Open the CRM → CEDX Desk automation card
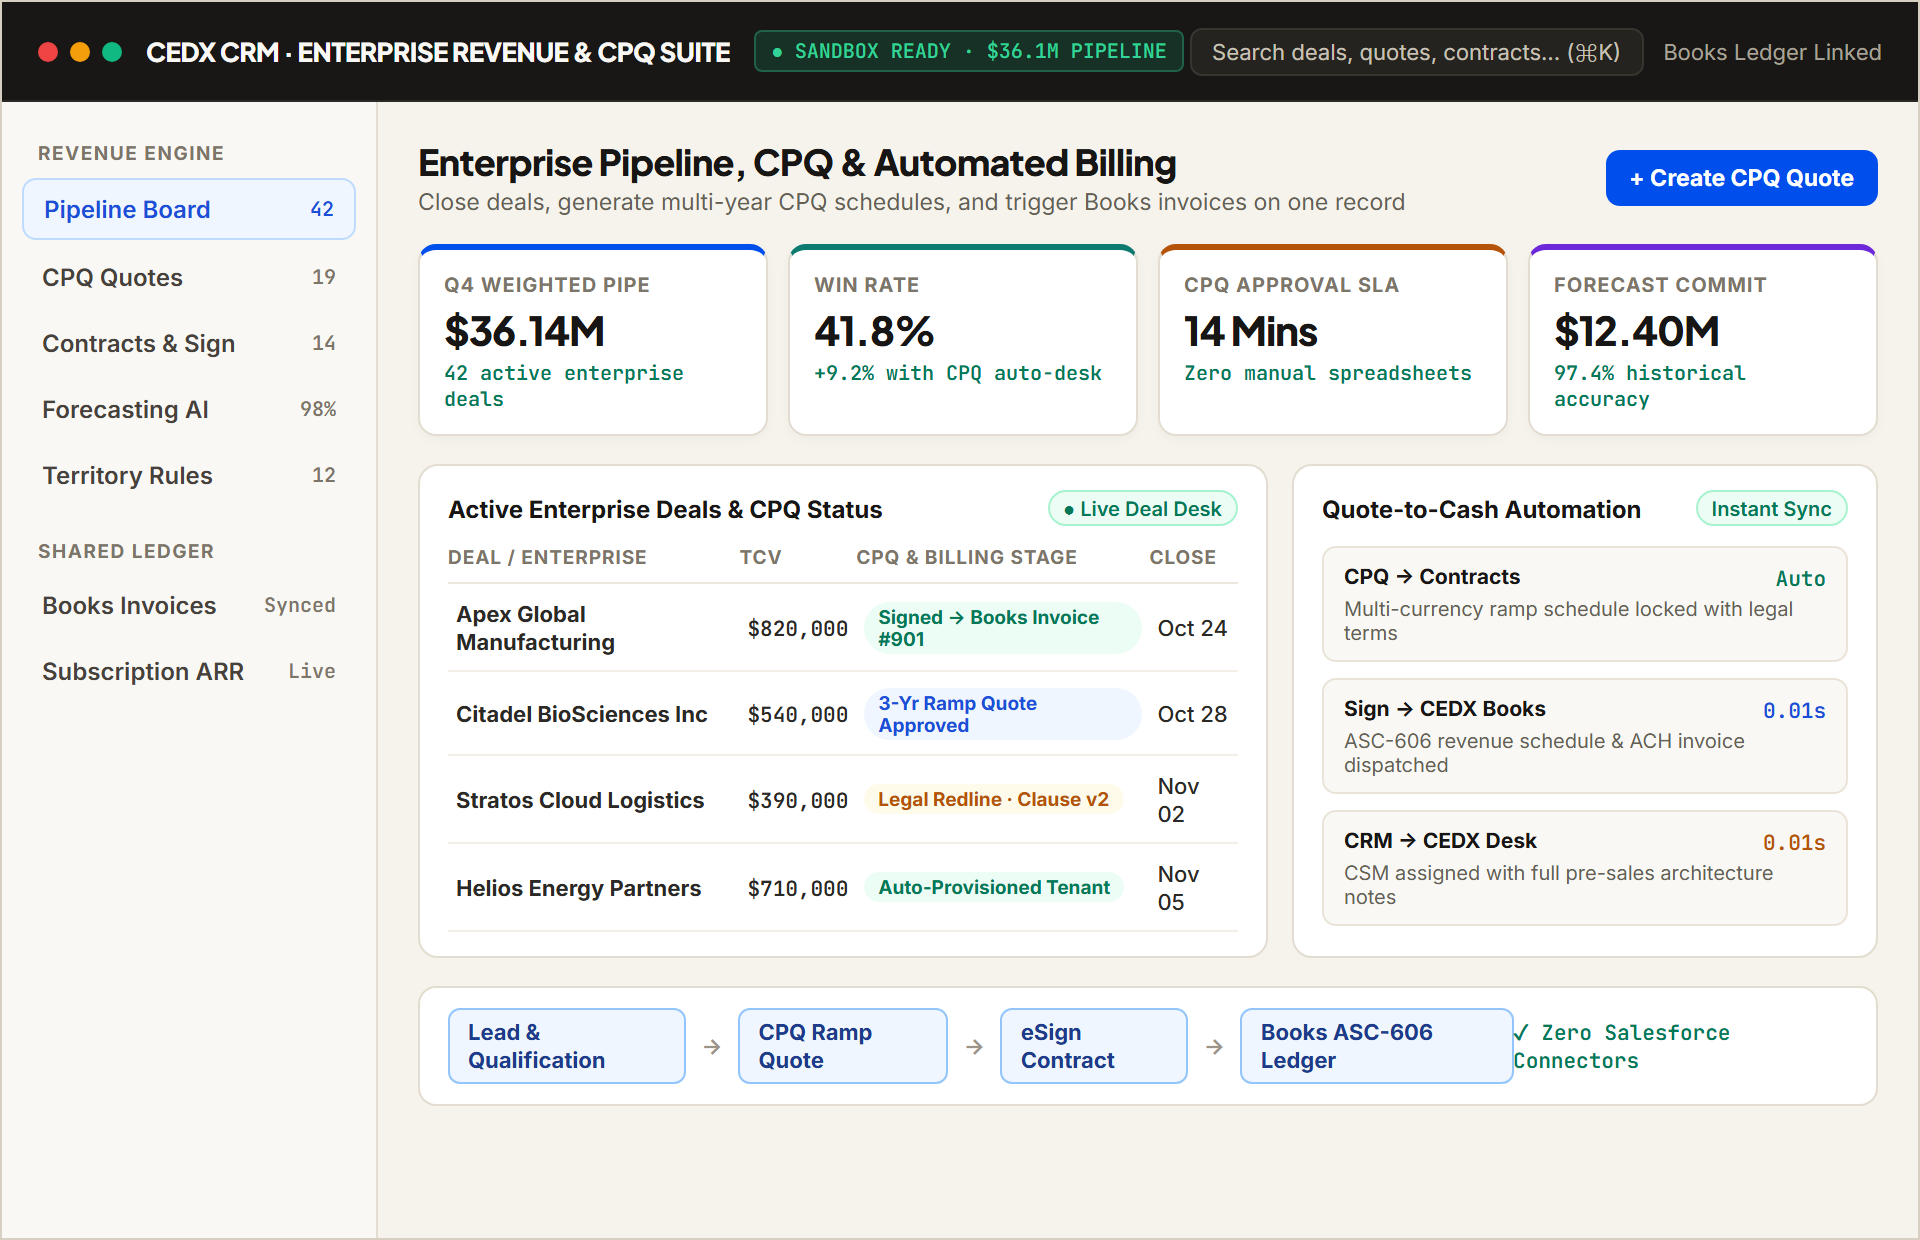Image resolution: width=1920 pixels, height=1240 pixels. click(x=1584, y=868)
